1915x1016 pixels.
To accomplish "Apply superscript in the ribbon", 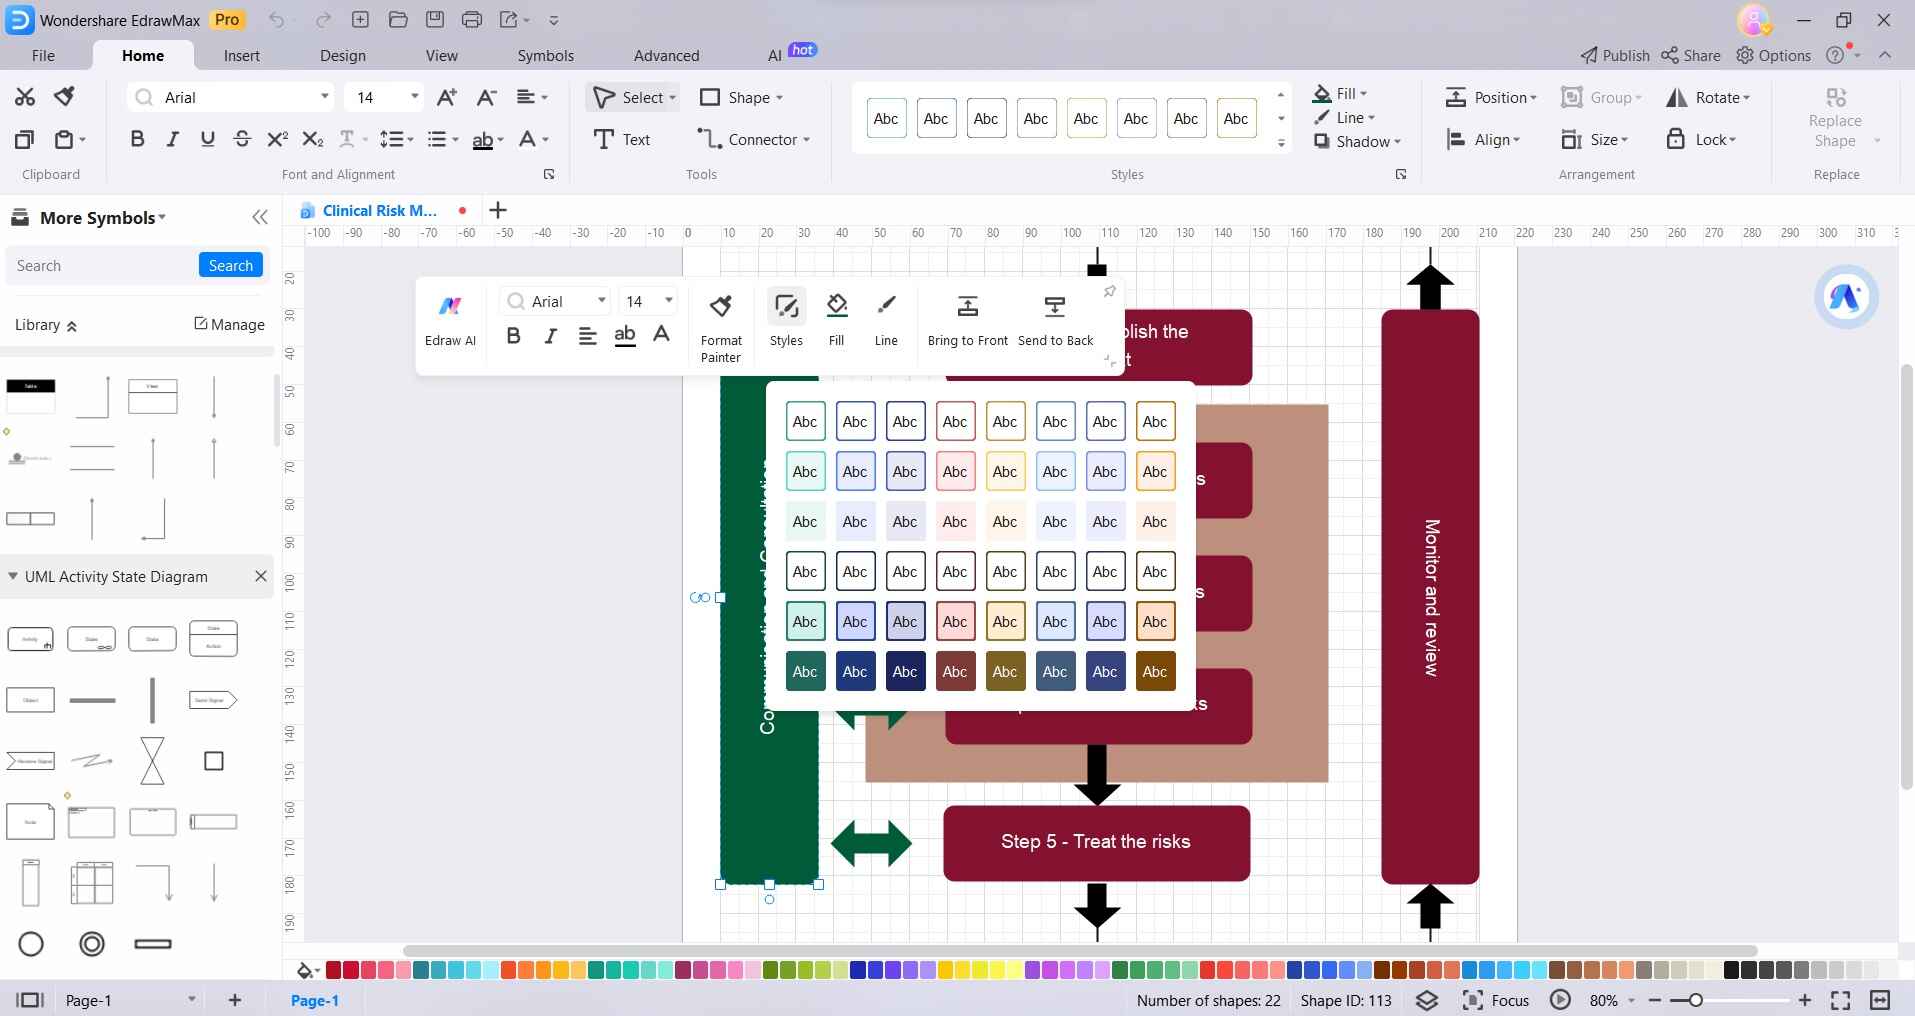I will coord(278,139).
